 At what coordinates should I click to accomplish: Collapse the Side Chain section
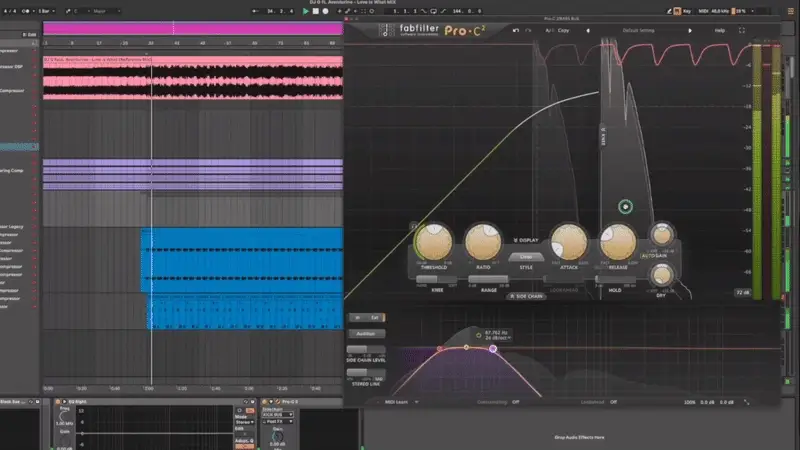(x=526, y=296)
